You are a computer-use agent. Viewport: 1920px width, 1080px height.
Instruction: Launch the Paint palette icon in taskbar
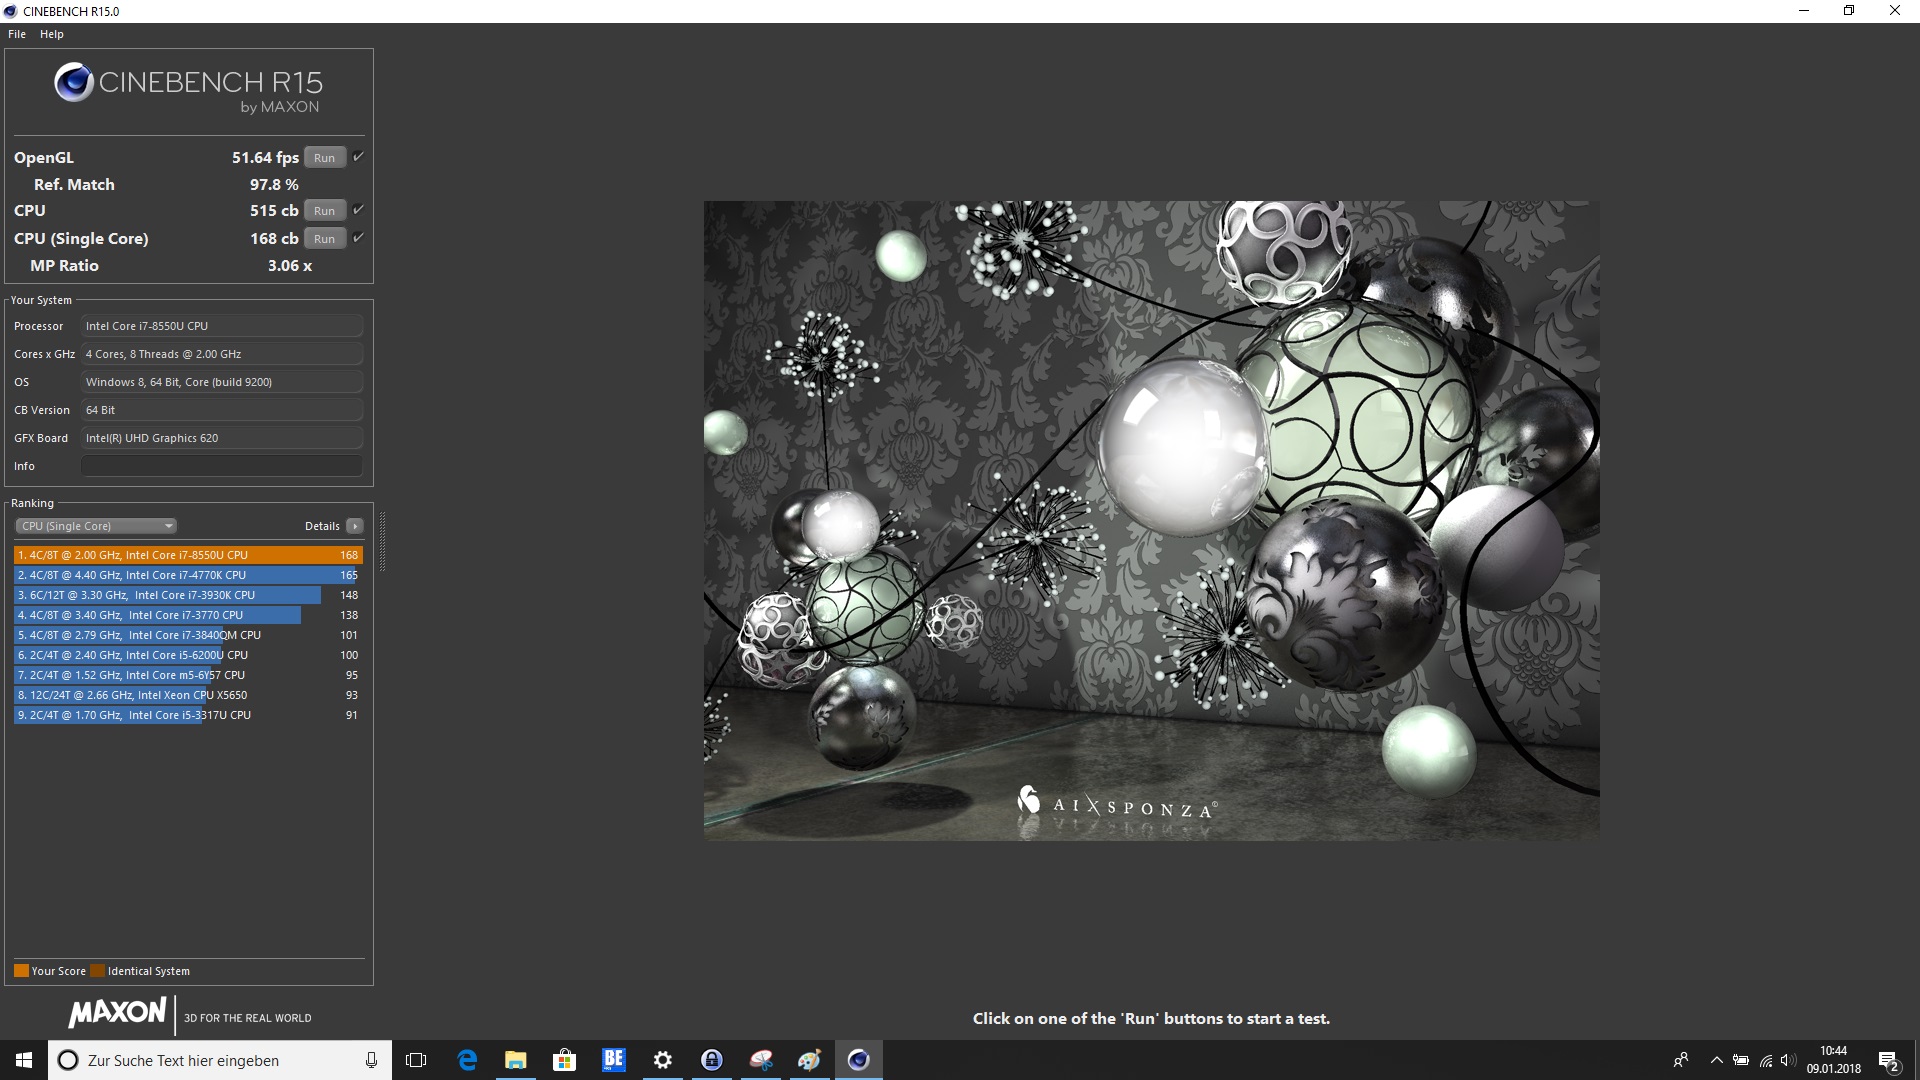[x=809, y=1060]
